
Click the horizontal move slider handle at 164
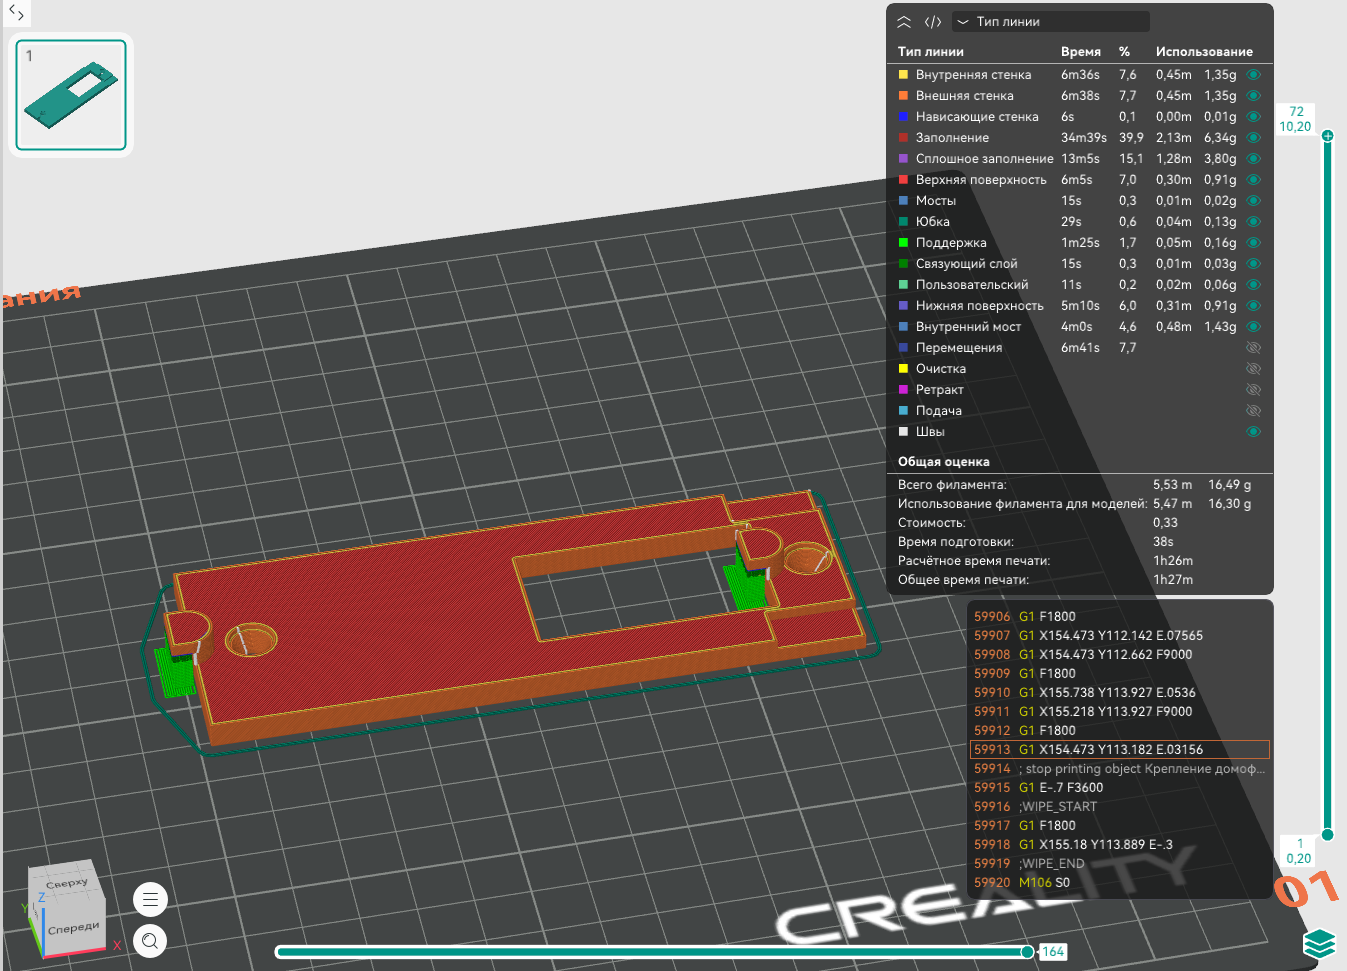pos(1027,952)
